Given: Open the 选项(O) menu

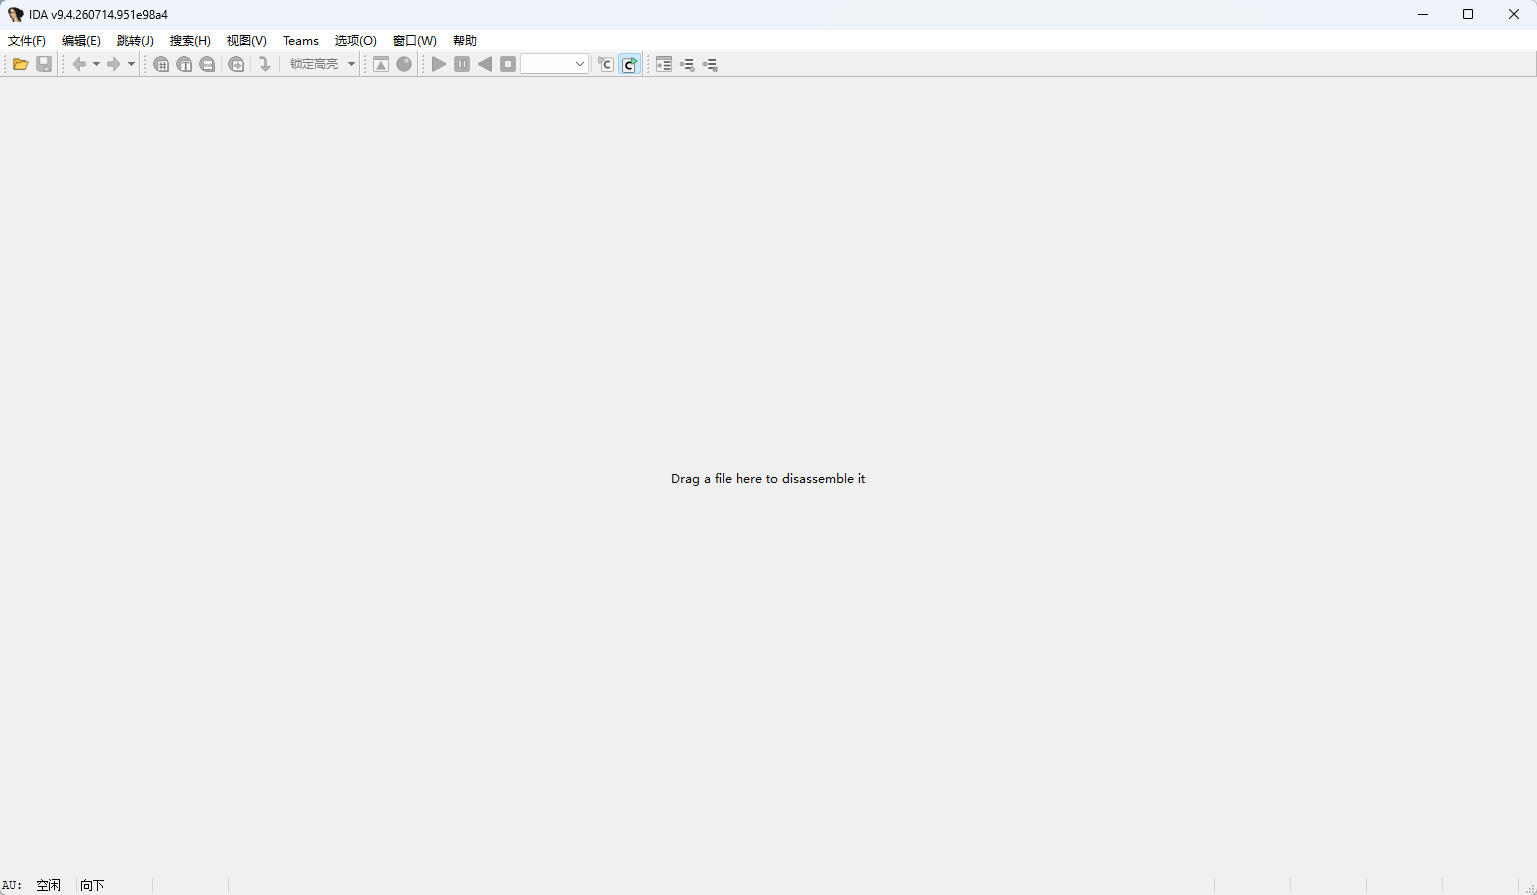Looking at the screenshot, I should click(x=355, y=41).
